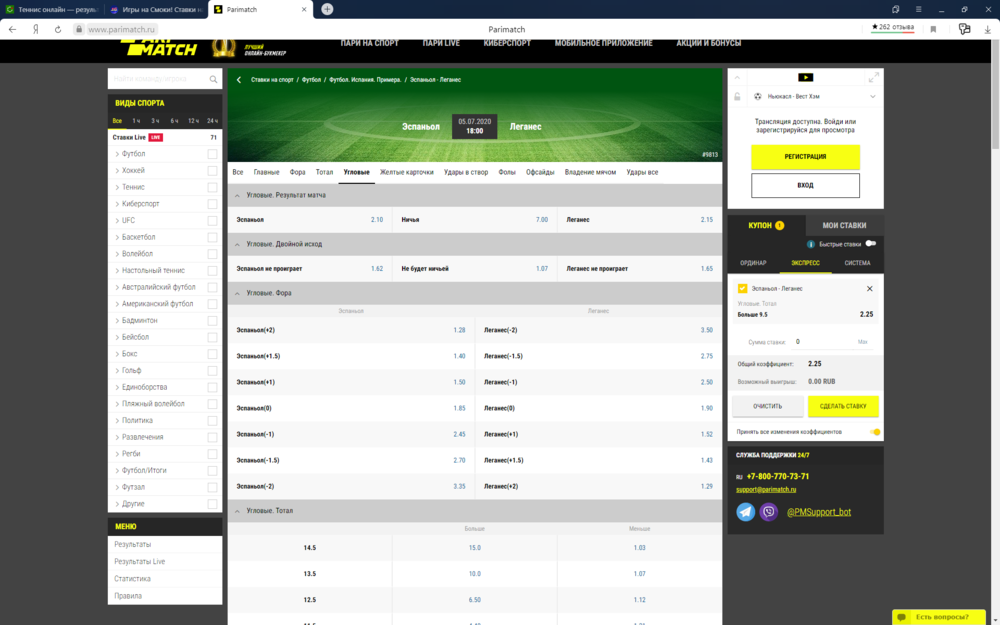The image size is (1000, 625).
Task: Click the 262 отзыва star rating
Action: coord(892,27)
